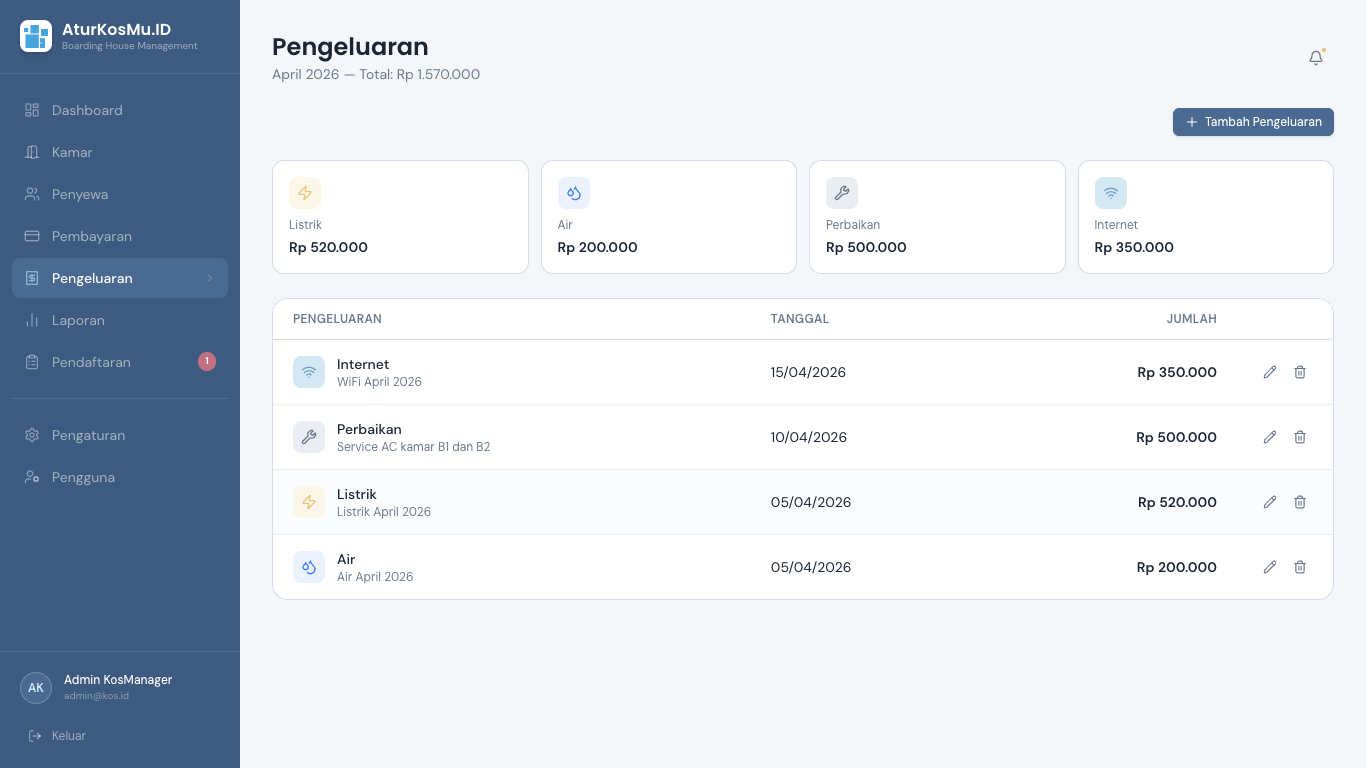The width and height of the screenshot is (1366, 768).
Task: Open the Perbaikan Rp 500.000 summary card
Action: pos(937,217)
